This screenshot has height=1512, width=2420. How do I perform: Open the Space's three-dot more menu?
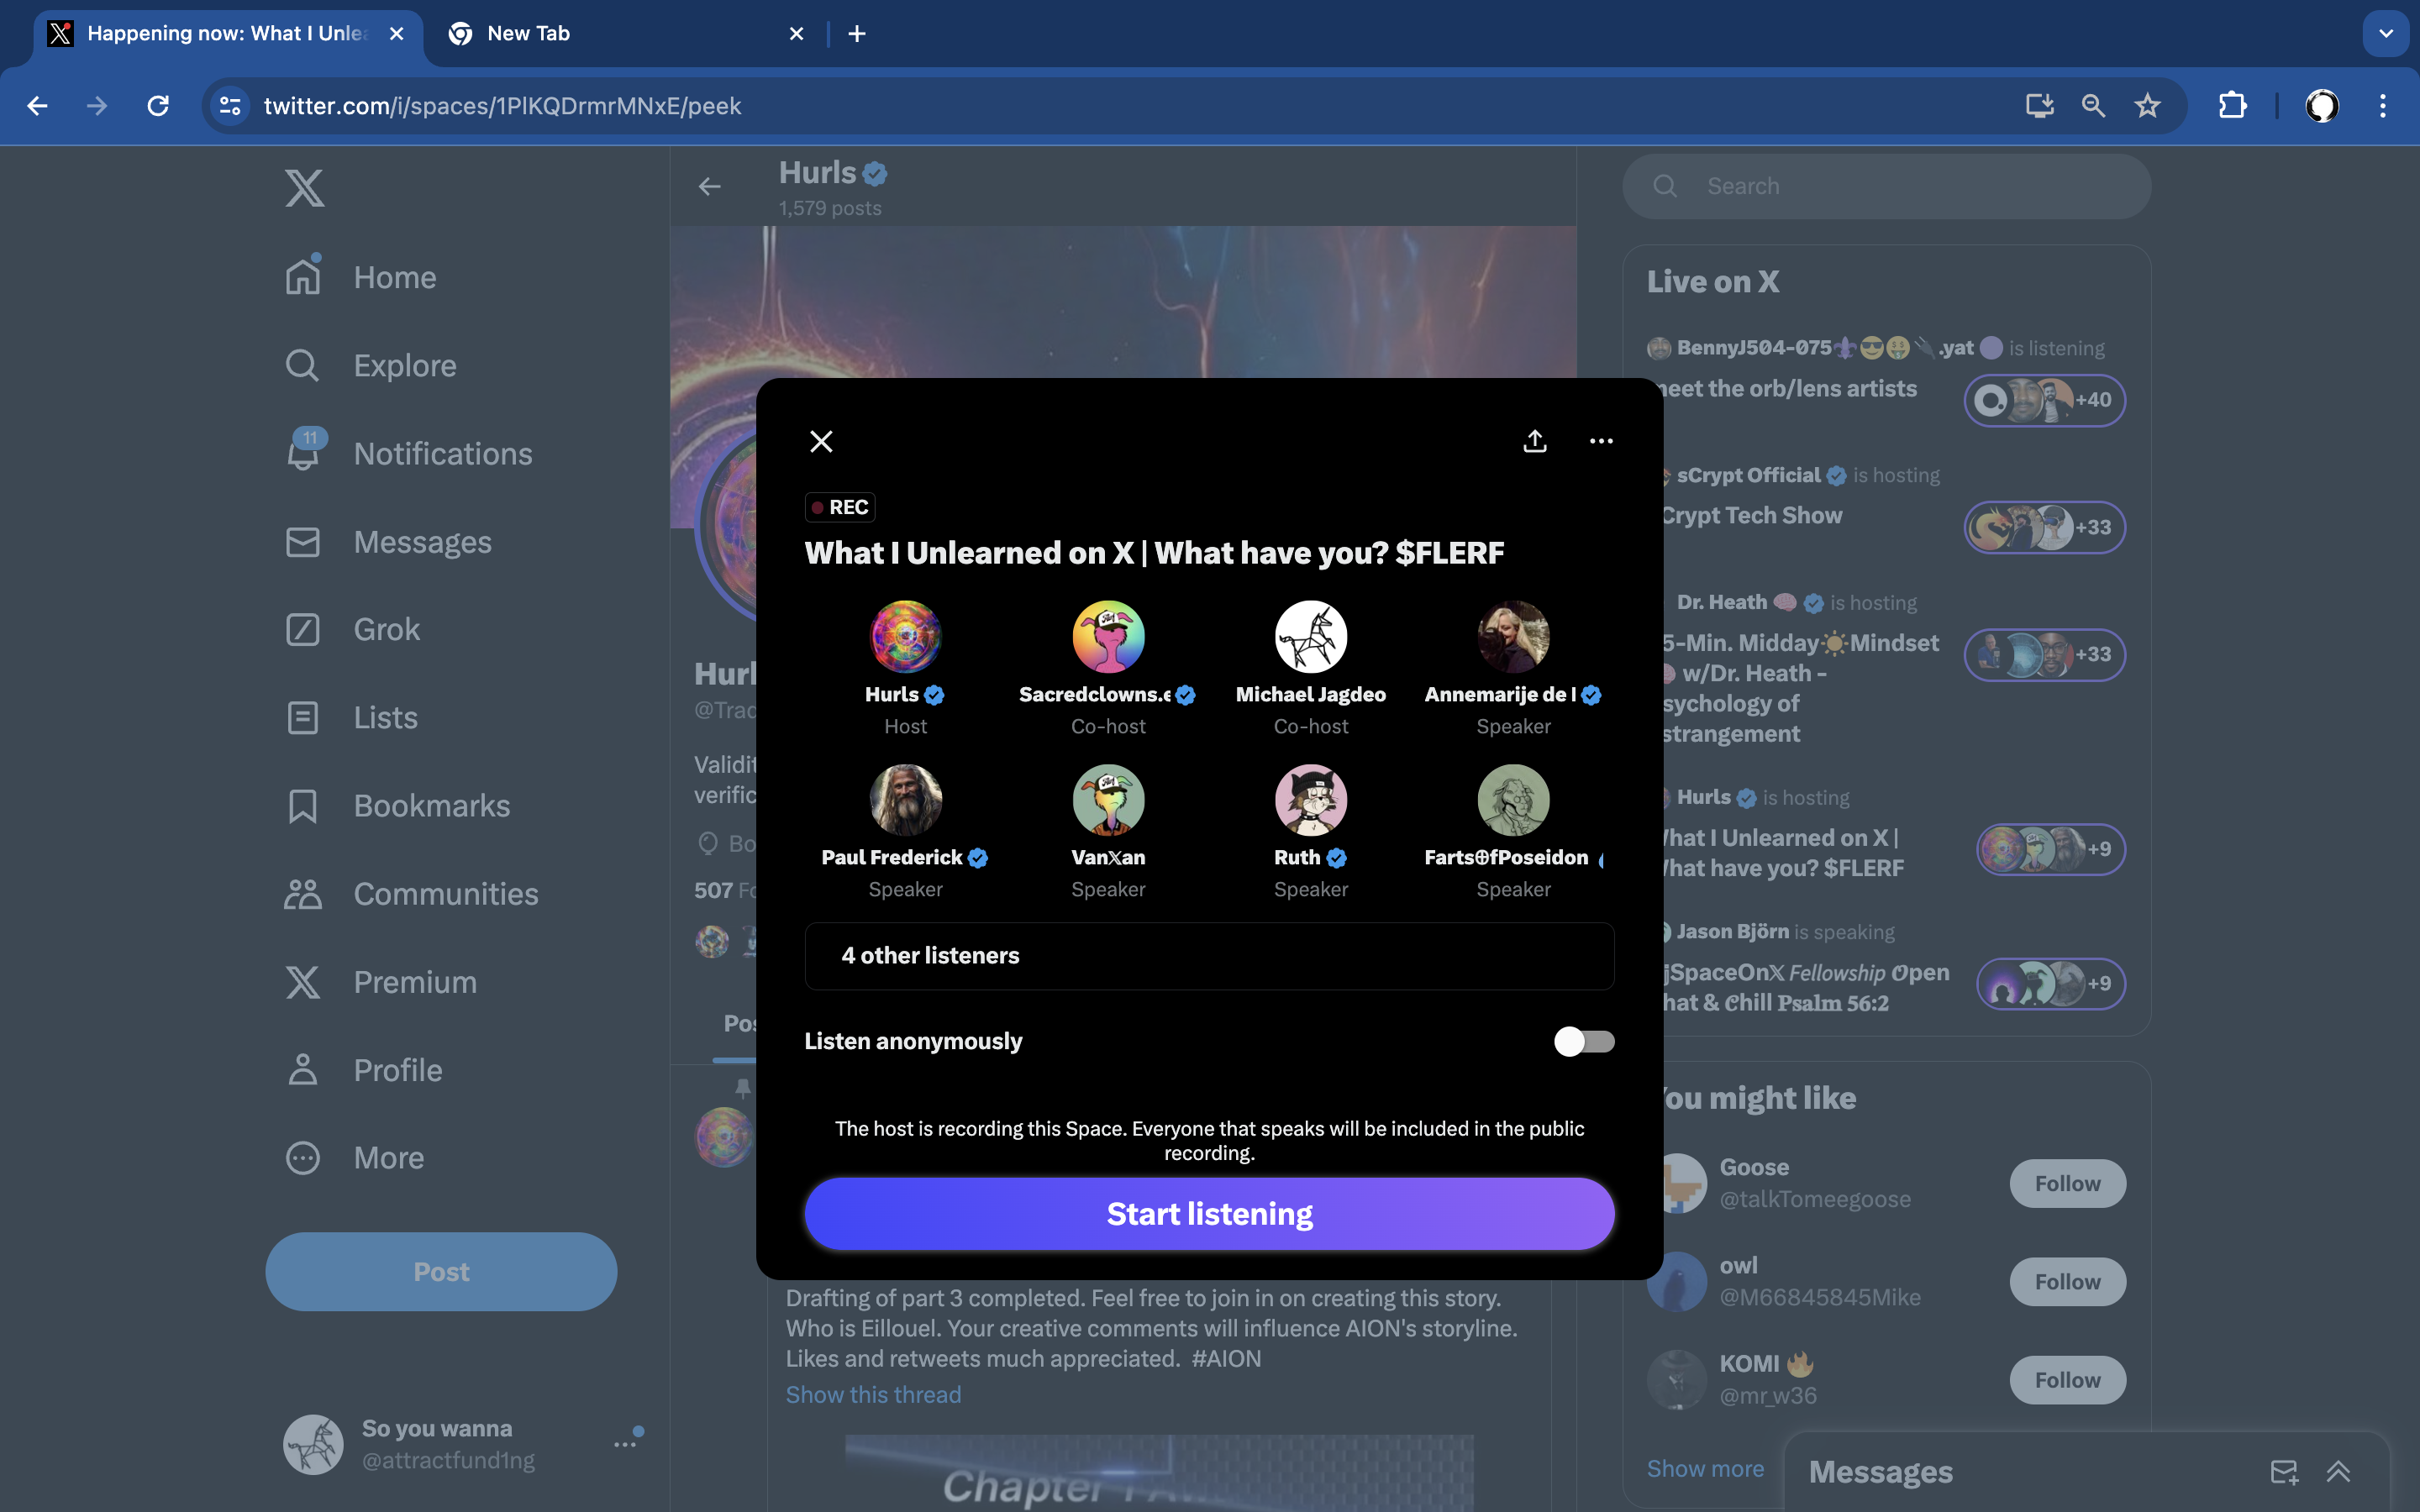pyautogui.click(x=1601, y=441)
